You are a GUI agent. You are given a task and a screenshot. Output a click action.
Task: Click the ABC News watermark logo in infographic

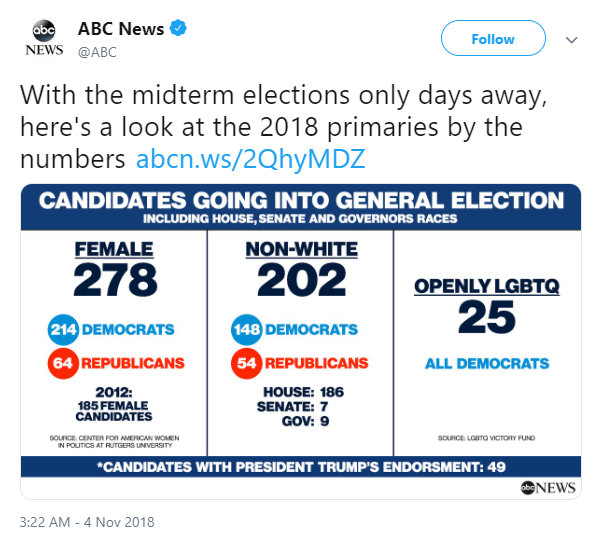tap(548, 488)
